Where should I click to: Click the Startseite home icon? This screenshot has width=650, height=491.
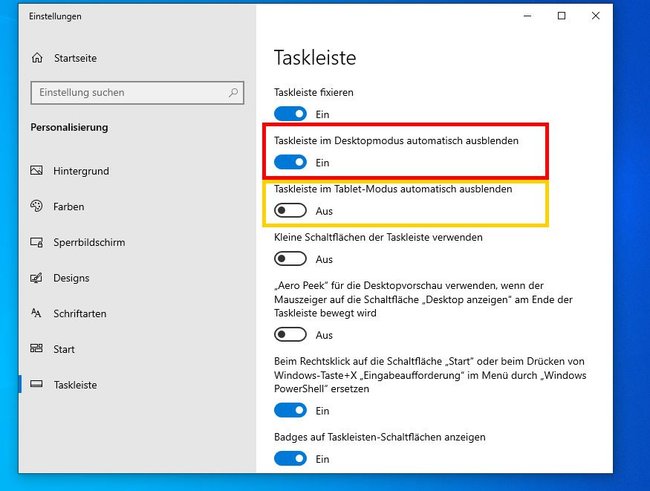(x=37, y=58)
